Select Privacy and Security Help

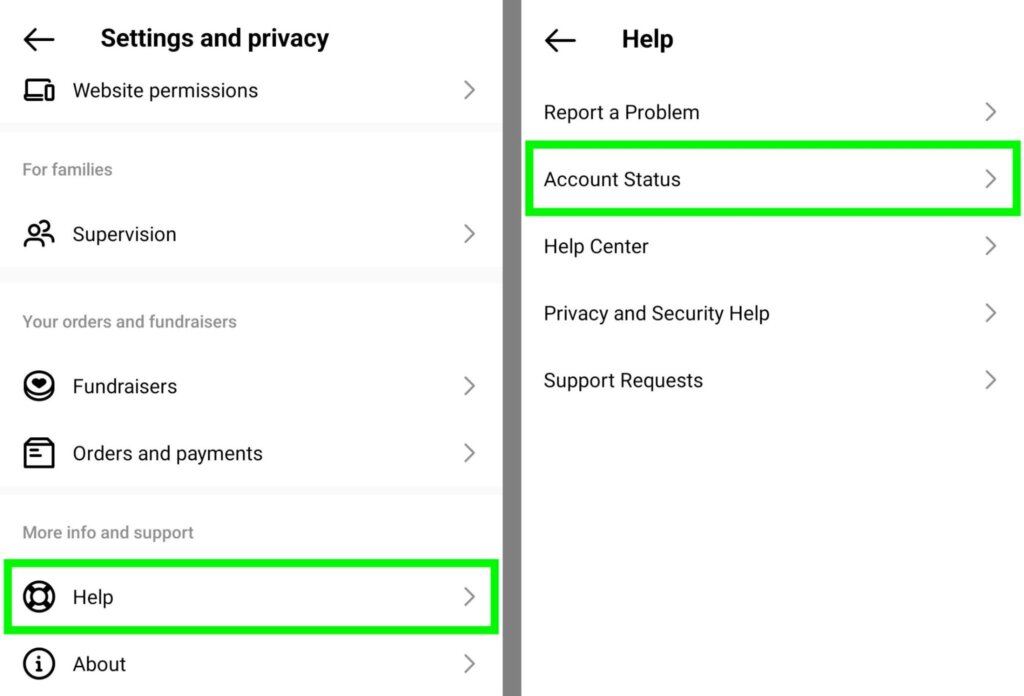point(773,313)
